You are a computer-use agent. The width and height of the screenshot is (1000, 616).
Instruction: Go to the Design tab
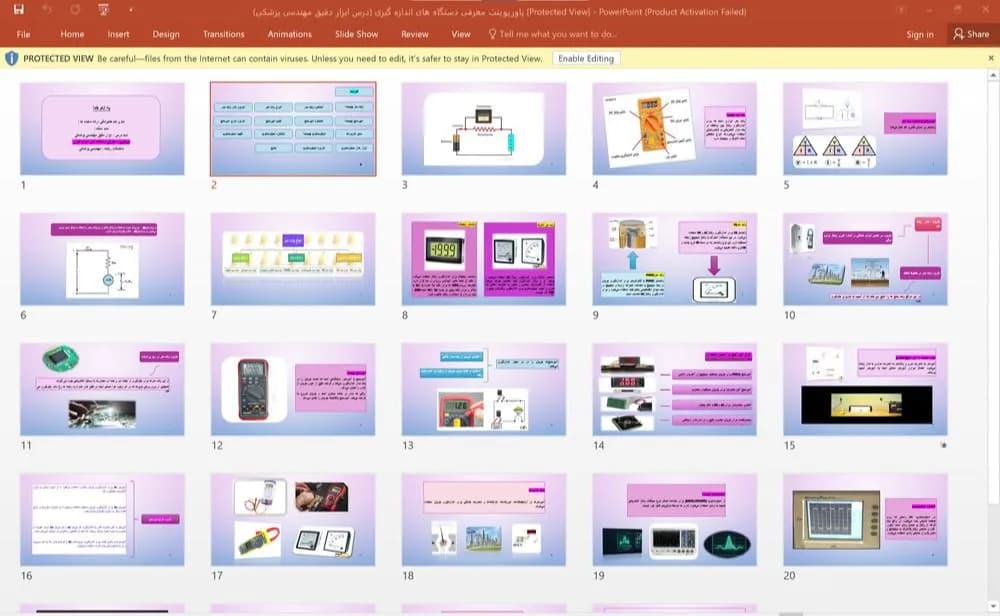pyautogui.click(x=166, y=34)
